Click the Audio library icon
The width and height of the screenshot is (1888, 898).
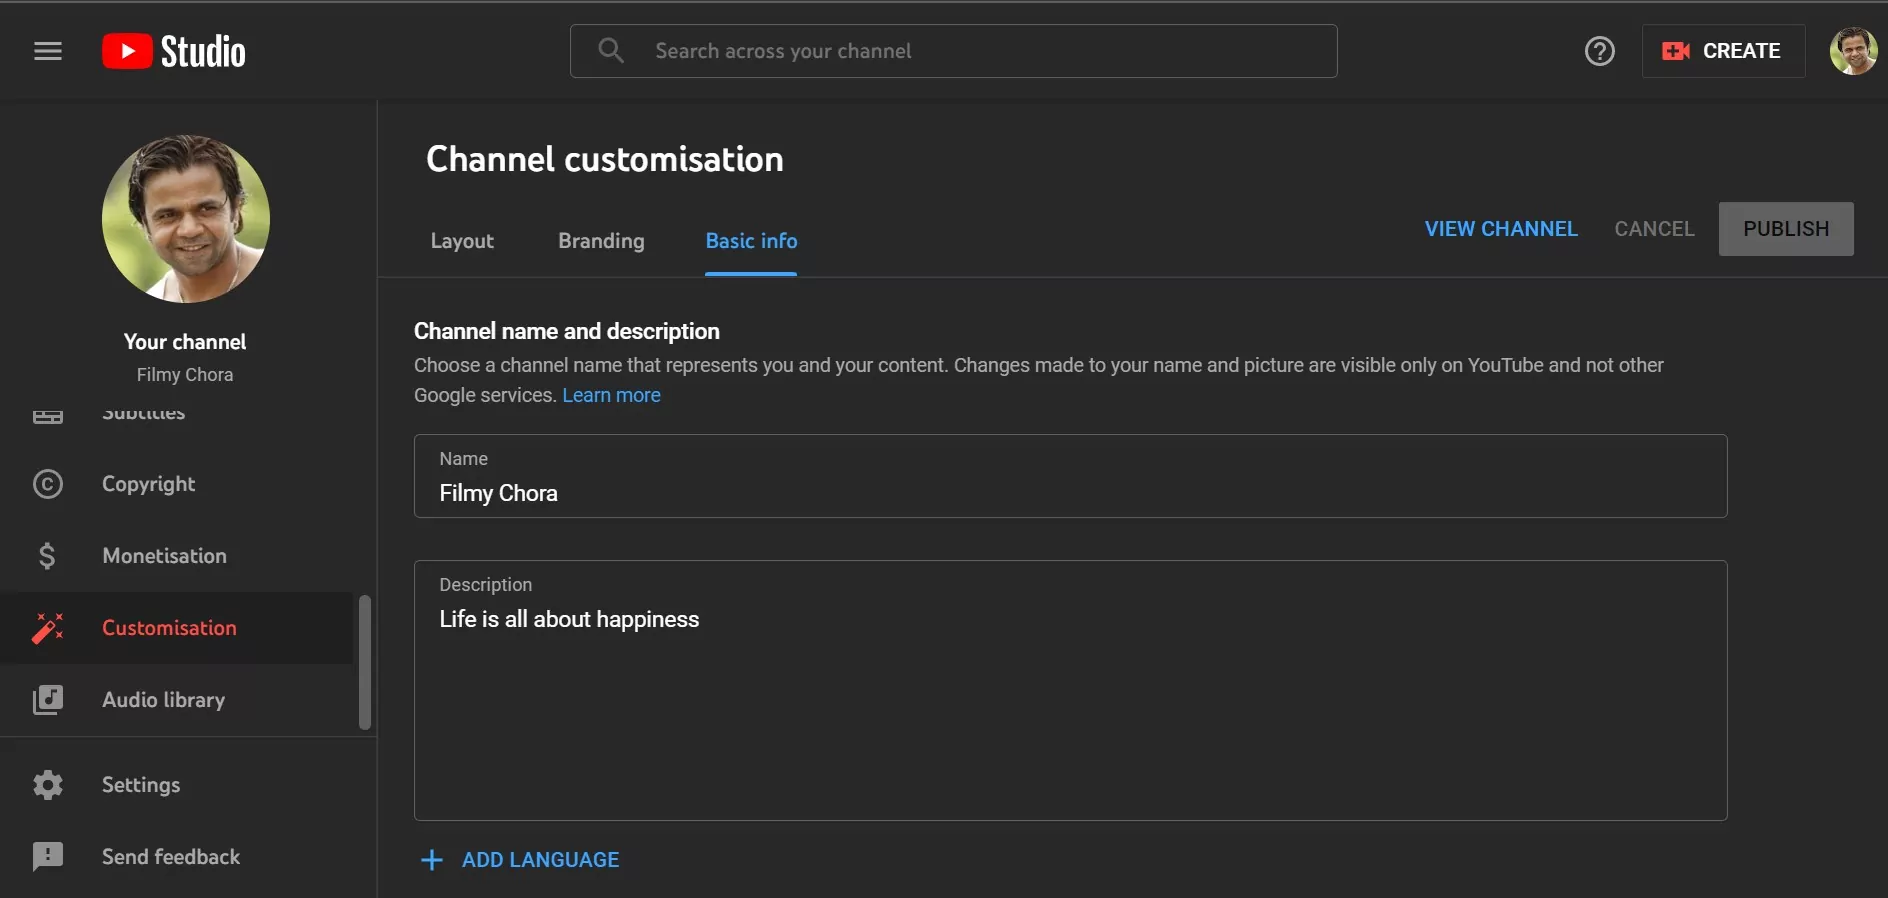[x=48, y=700]
